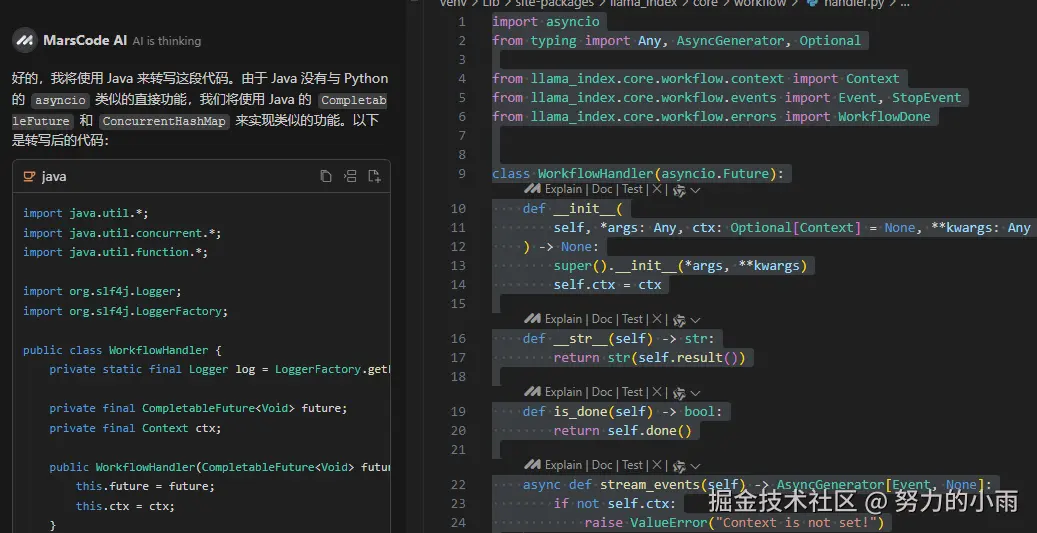Image resolution: width=1037 pixels, height=533 pixels.
Task: Insert Java code at cursor icon
Action: [x=350, y=176]
